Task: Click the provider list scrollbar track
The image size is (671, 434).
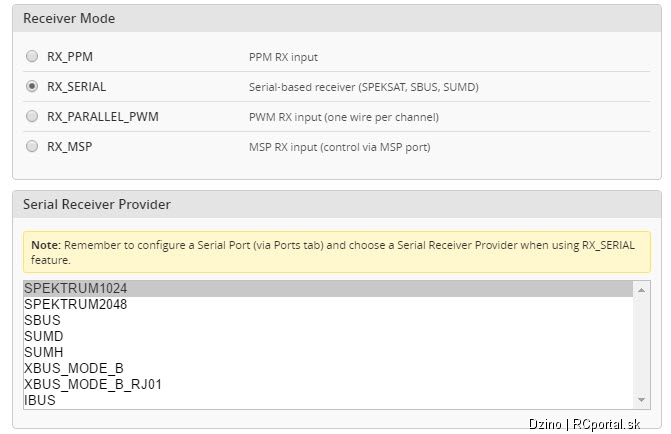Action: (641, 345)
